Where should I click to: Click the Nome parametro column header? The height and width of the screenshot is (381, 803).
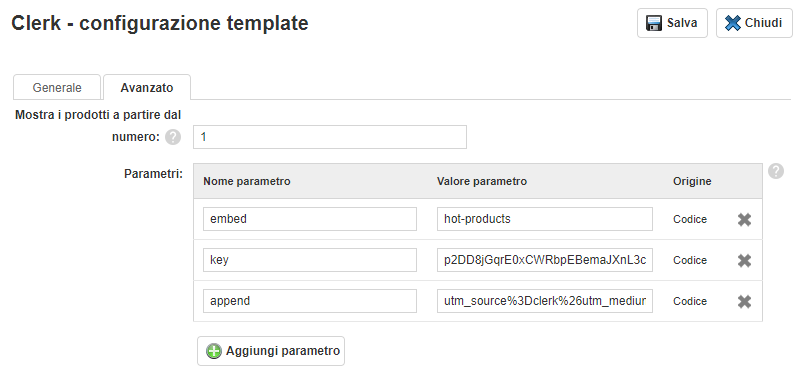(247, 181)
